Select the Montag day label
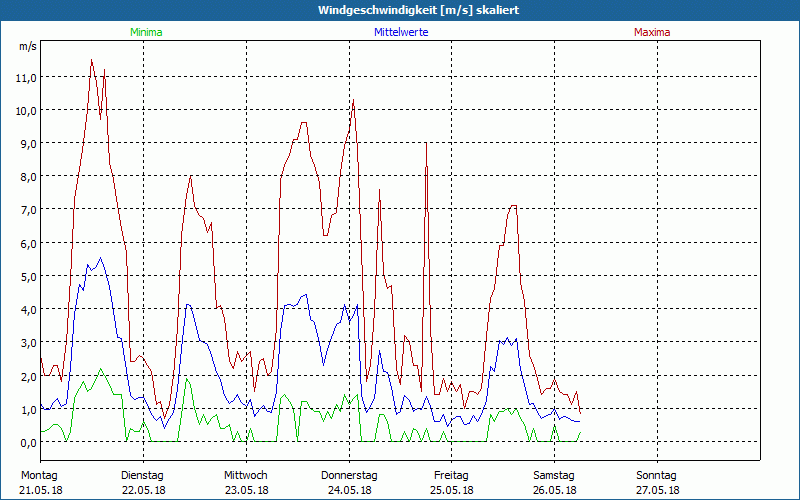This screenshot has width=800, height=500. (40, 475)
